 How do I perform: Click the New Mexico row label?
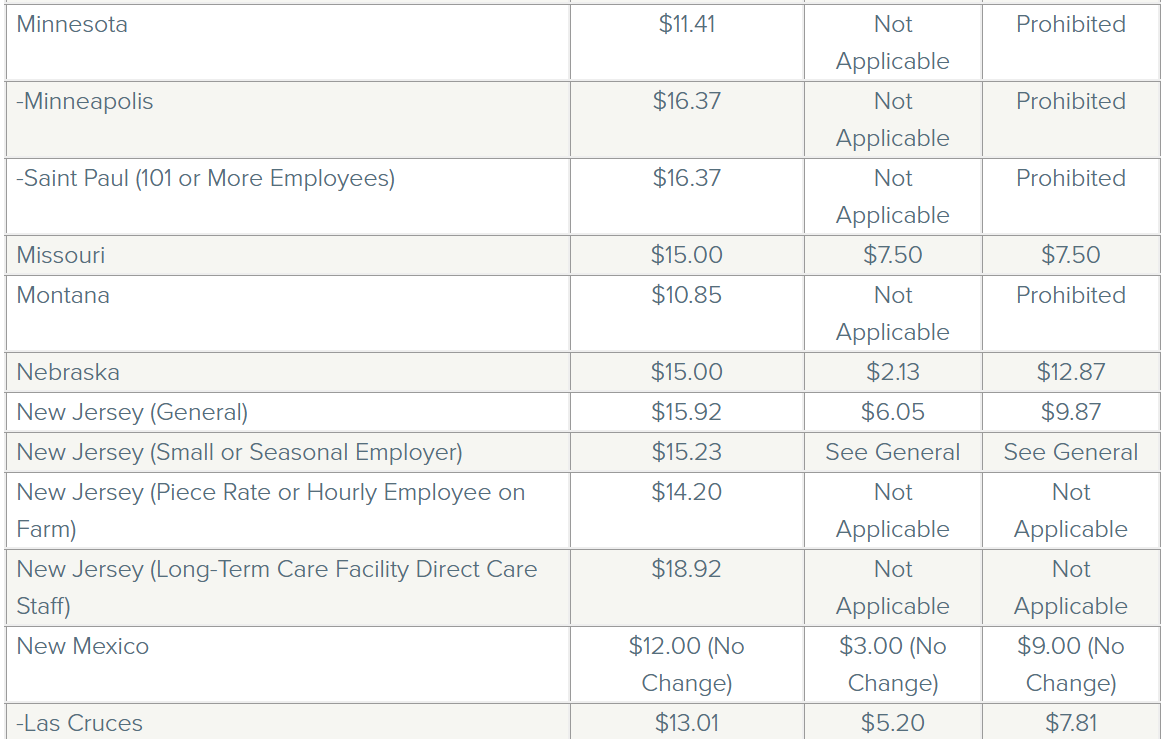(83, 647)
